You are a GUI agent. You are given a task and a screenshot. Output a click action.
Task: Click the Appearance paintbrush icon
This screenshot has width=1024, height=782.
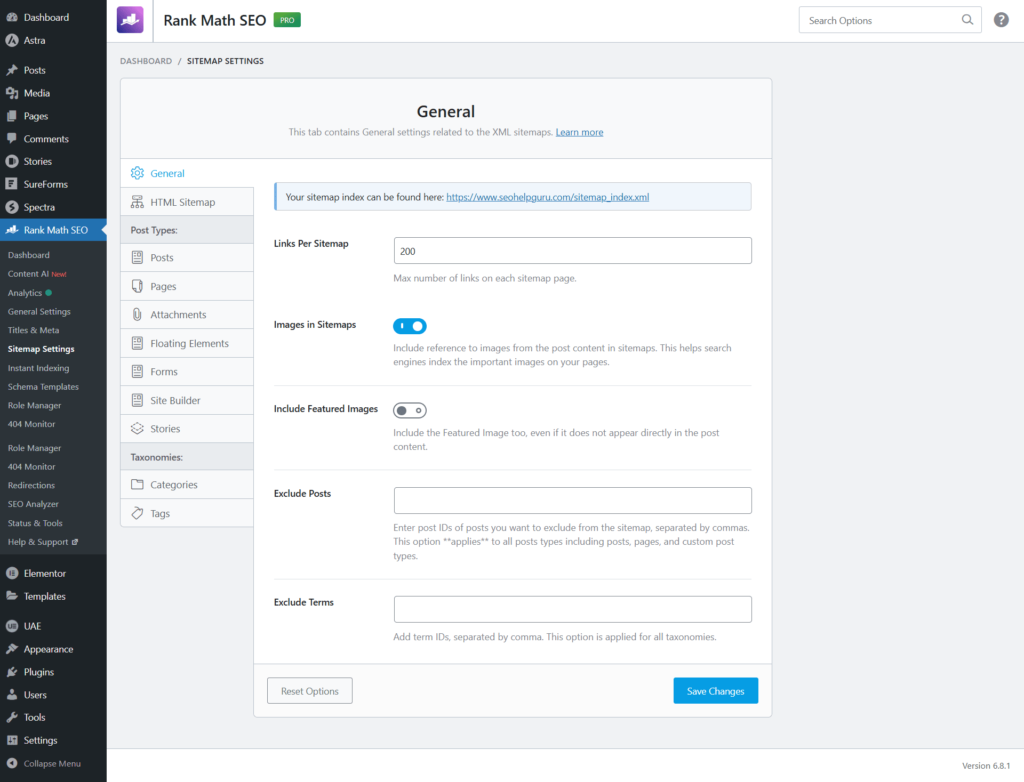12,649
